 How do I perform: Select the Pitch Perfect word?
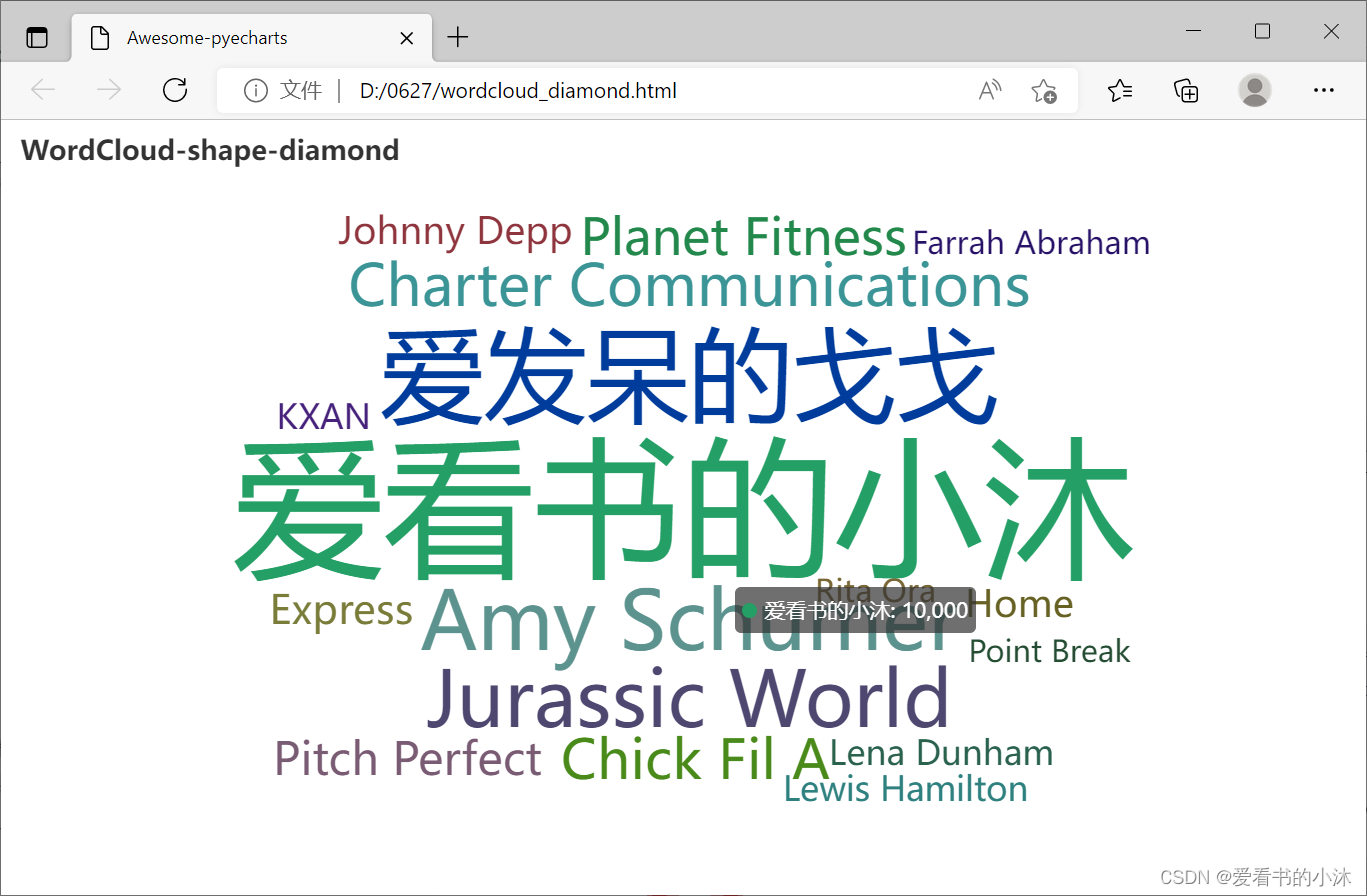click(408, 759)
